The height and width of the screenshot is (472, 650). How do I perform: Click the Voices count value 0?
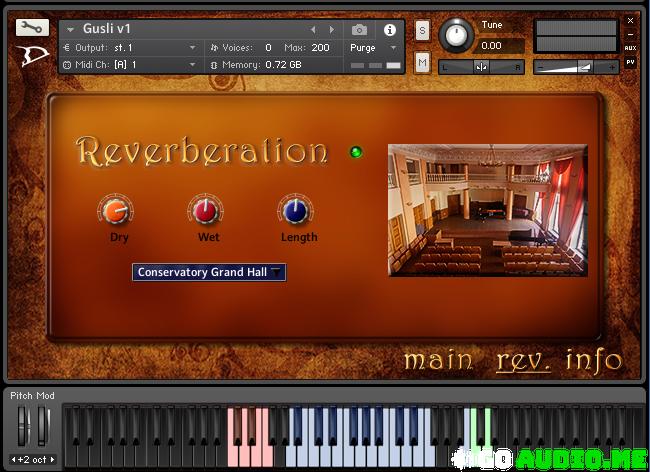(268, 48)
